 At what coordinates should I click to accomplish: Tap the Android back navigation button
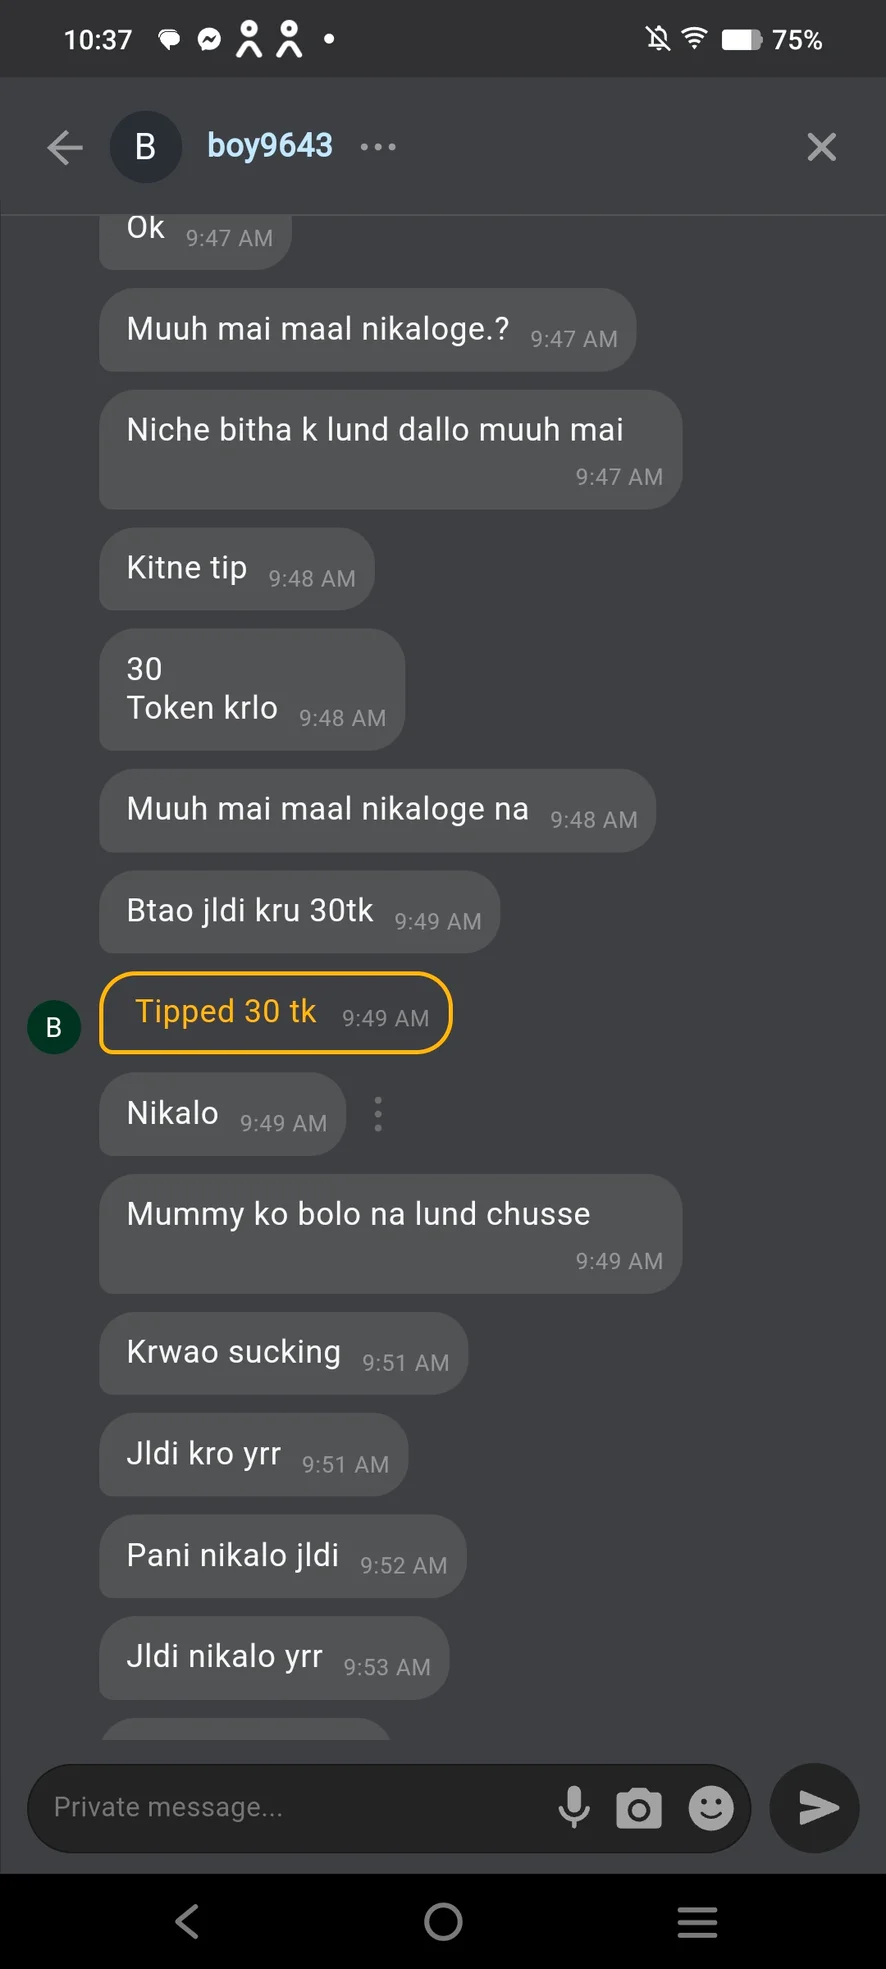(x=187, y=1921)
